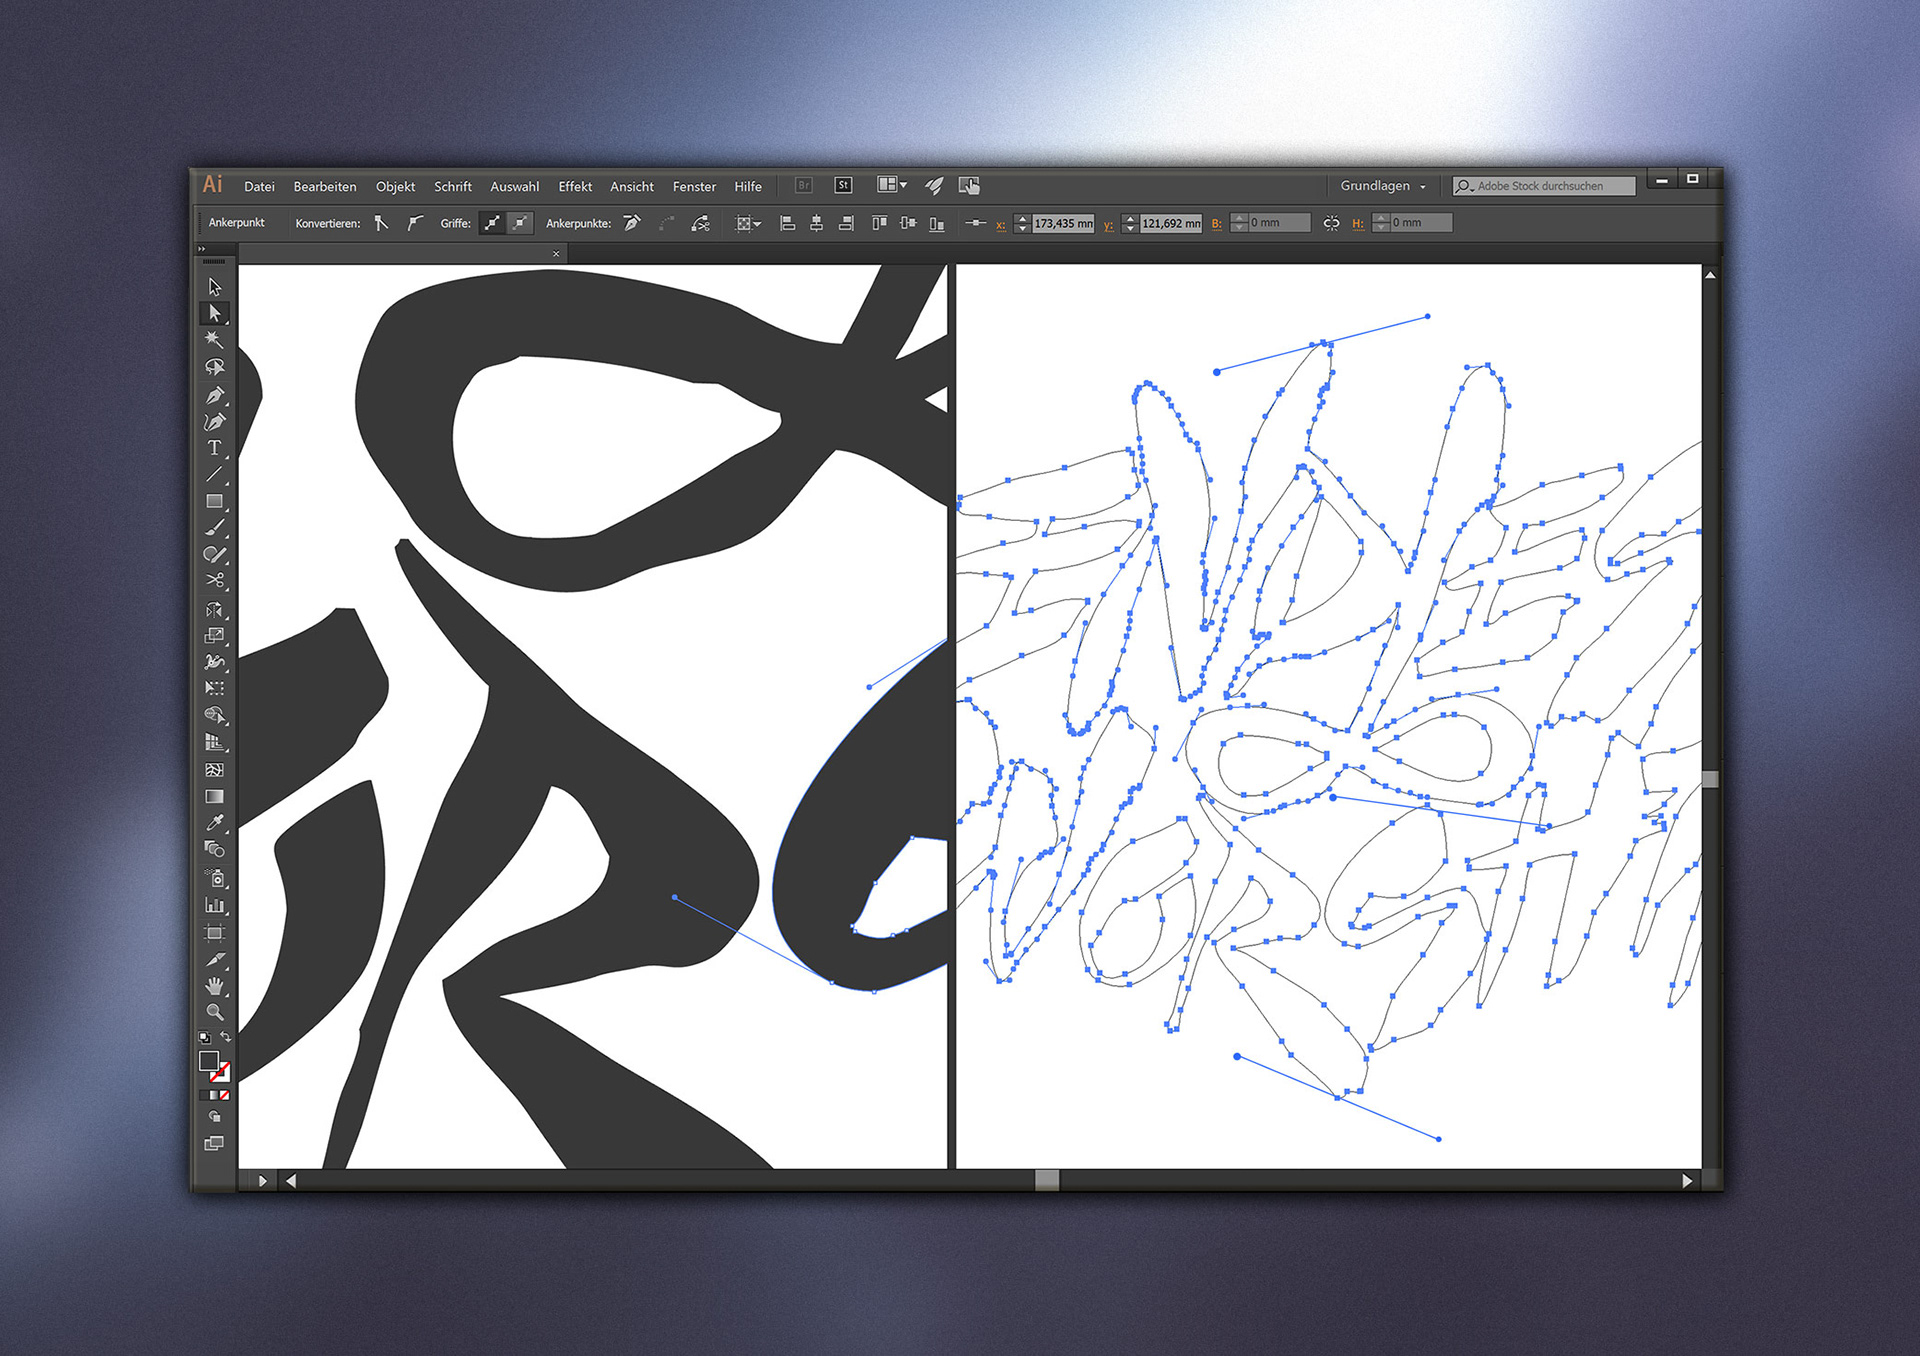This screenshot has height=1356, width=1920.
Task: Activate the Eyedropper tool
Action: point(214,823)
